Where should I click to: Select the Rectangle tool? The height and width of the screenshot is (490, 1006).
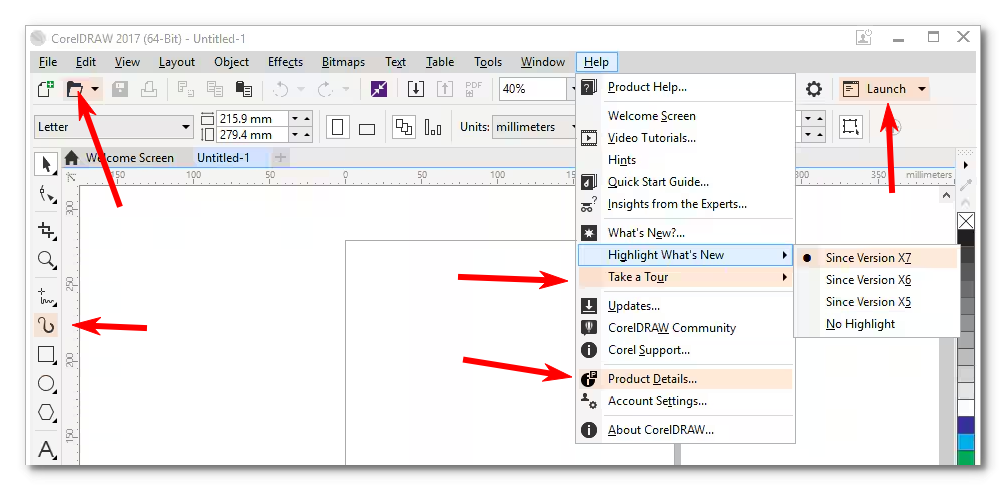coord(46,355)
